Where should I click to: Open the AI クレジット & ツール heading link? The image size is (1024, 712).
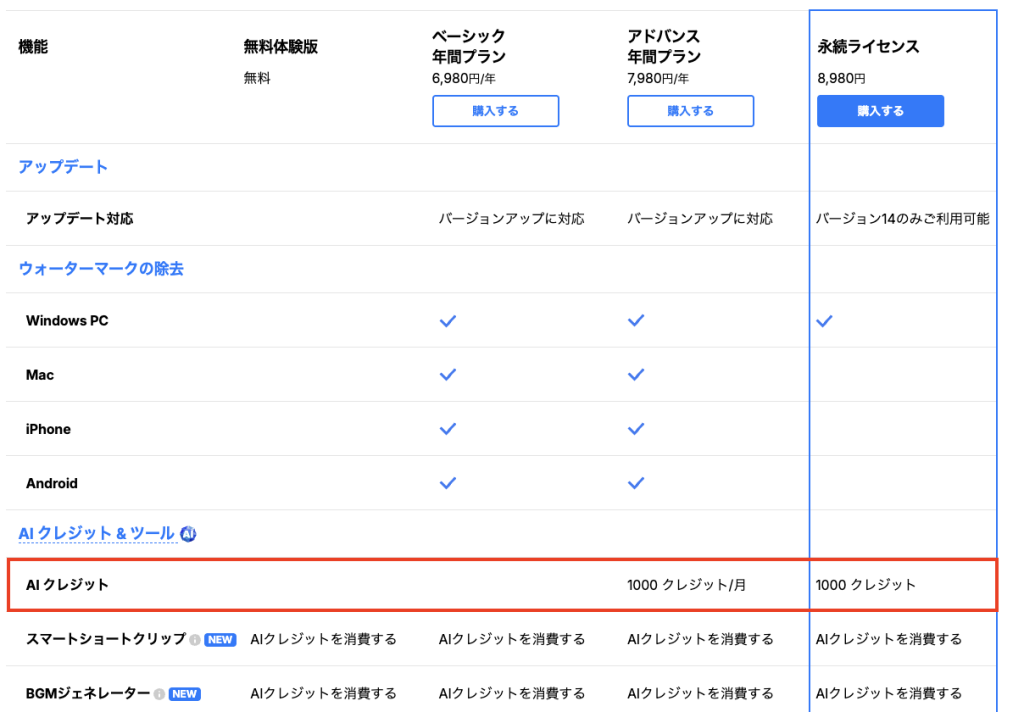point(96,534)
